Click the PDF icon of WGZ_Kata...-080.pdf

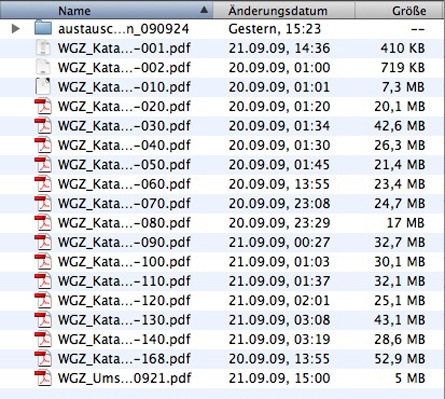pyautogui.click(x=43, y=223)
